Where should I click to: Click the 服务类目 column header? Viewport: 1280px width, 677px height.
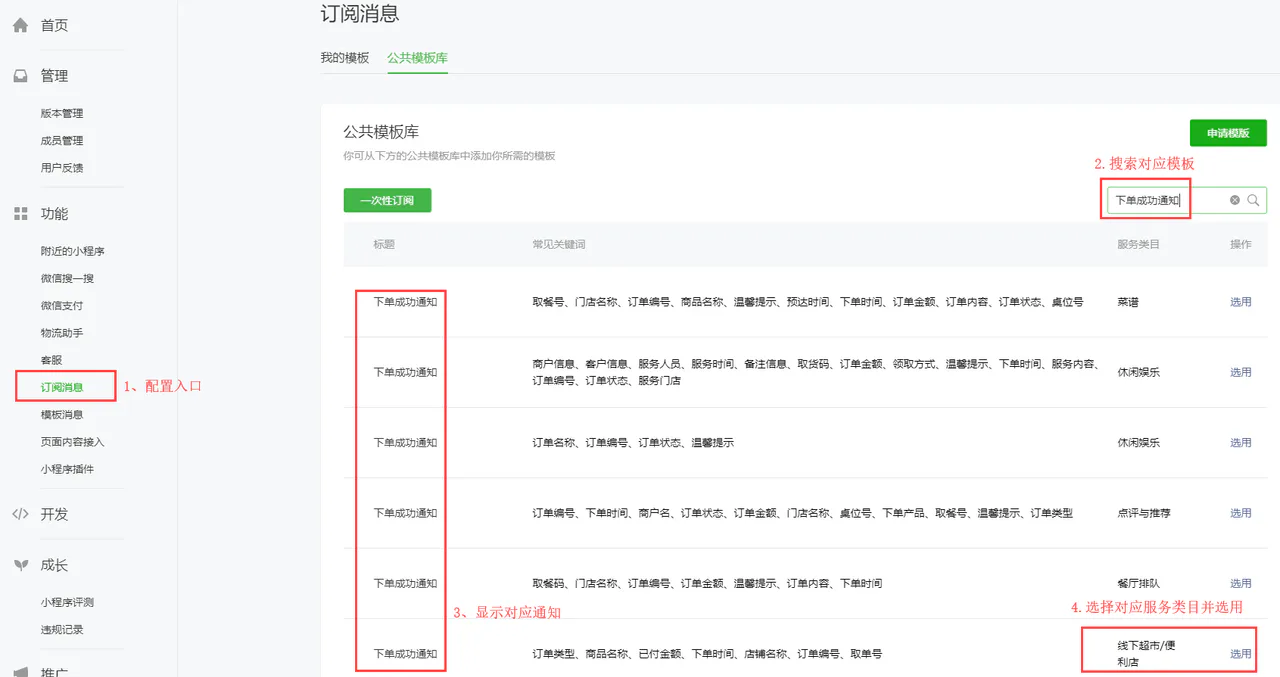[1138, 244]
